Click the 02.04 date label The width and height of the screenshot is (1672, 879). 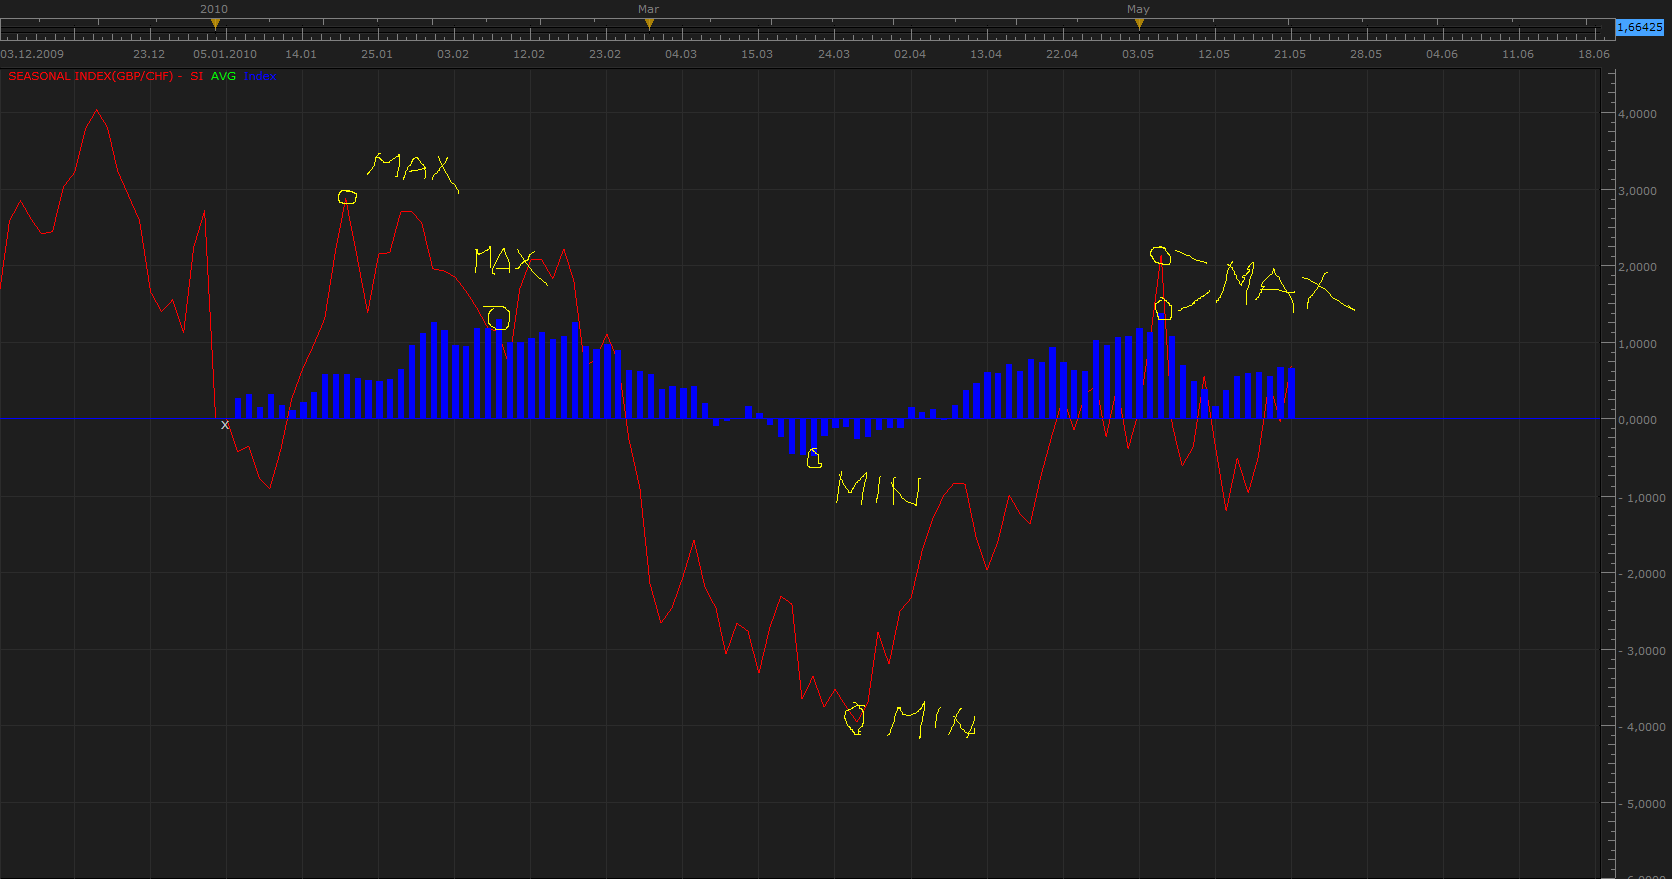[x=910, y=54]
